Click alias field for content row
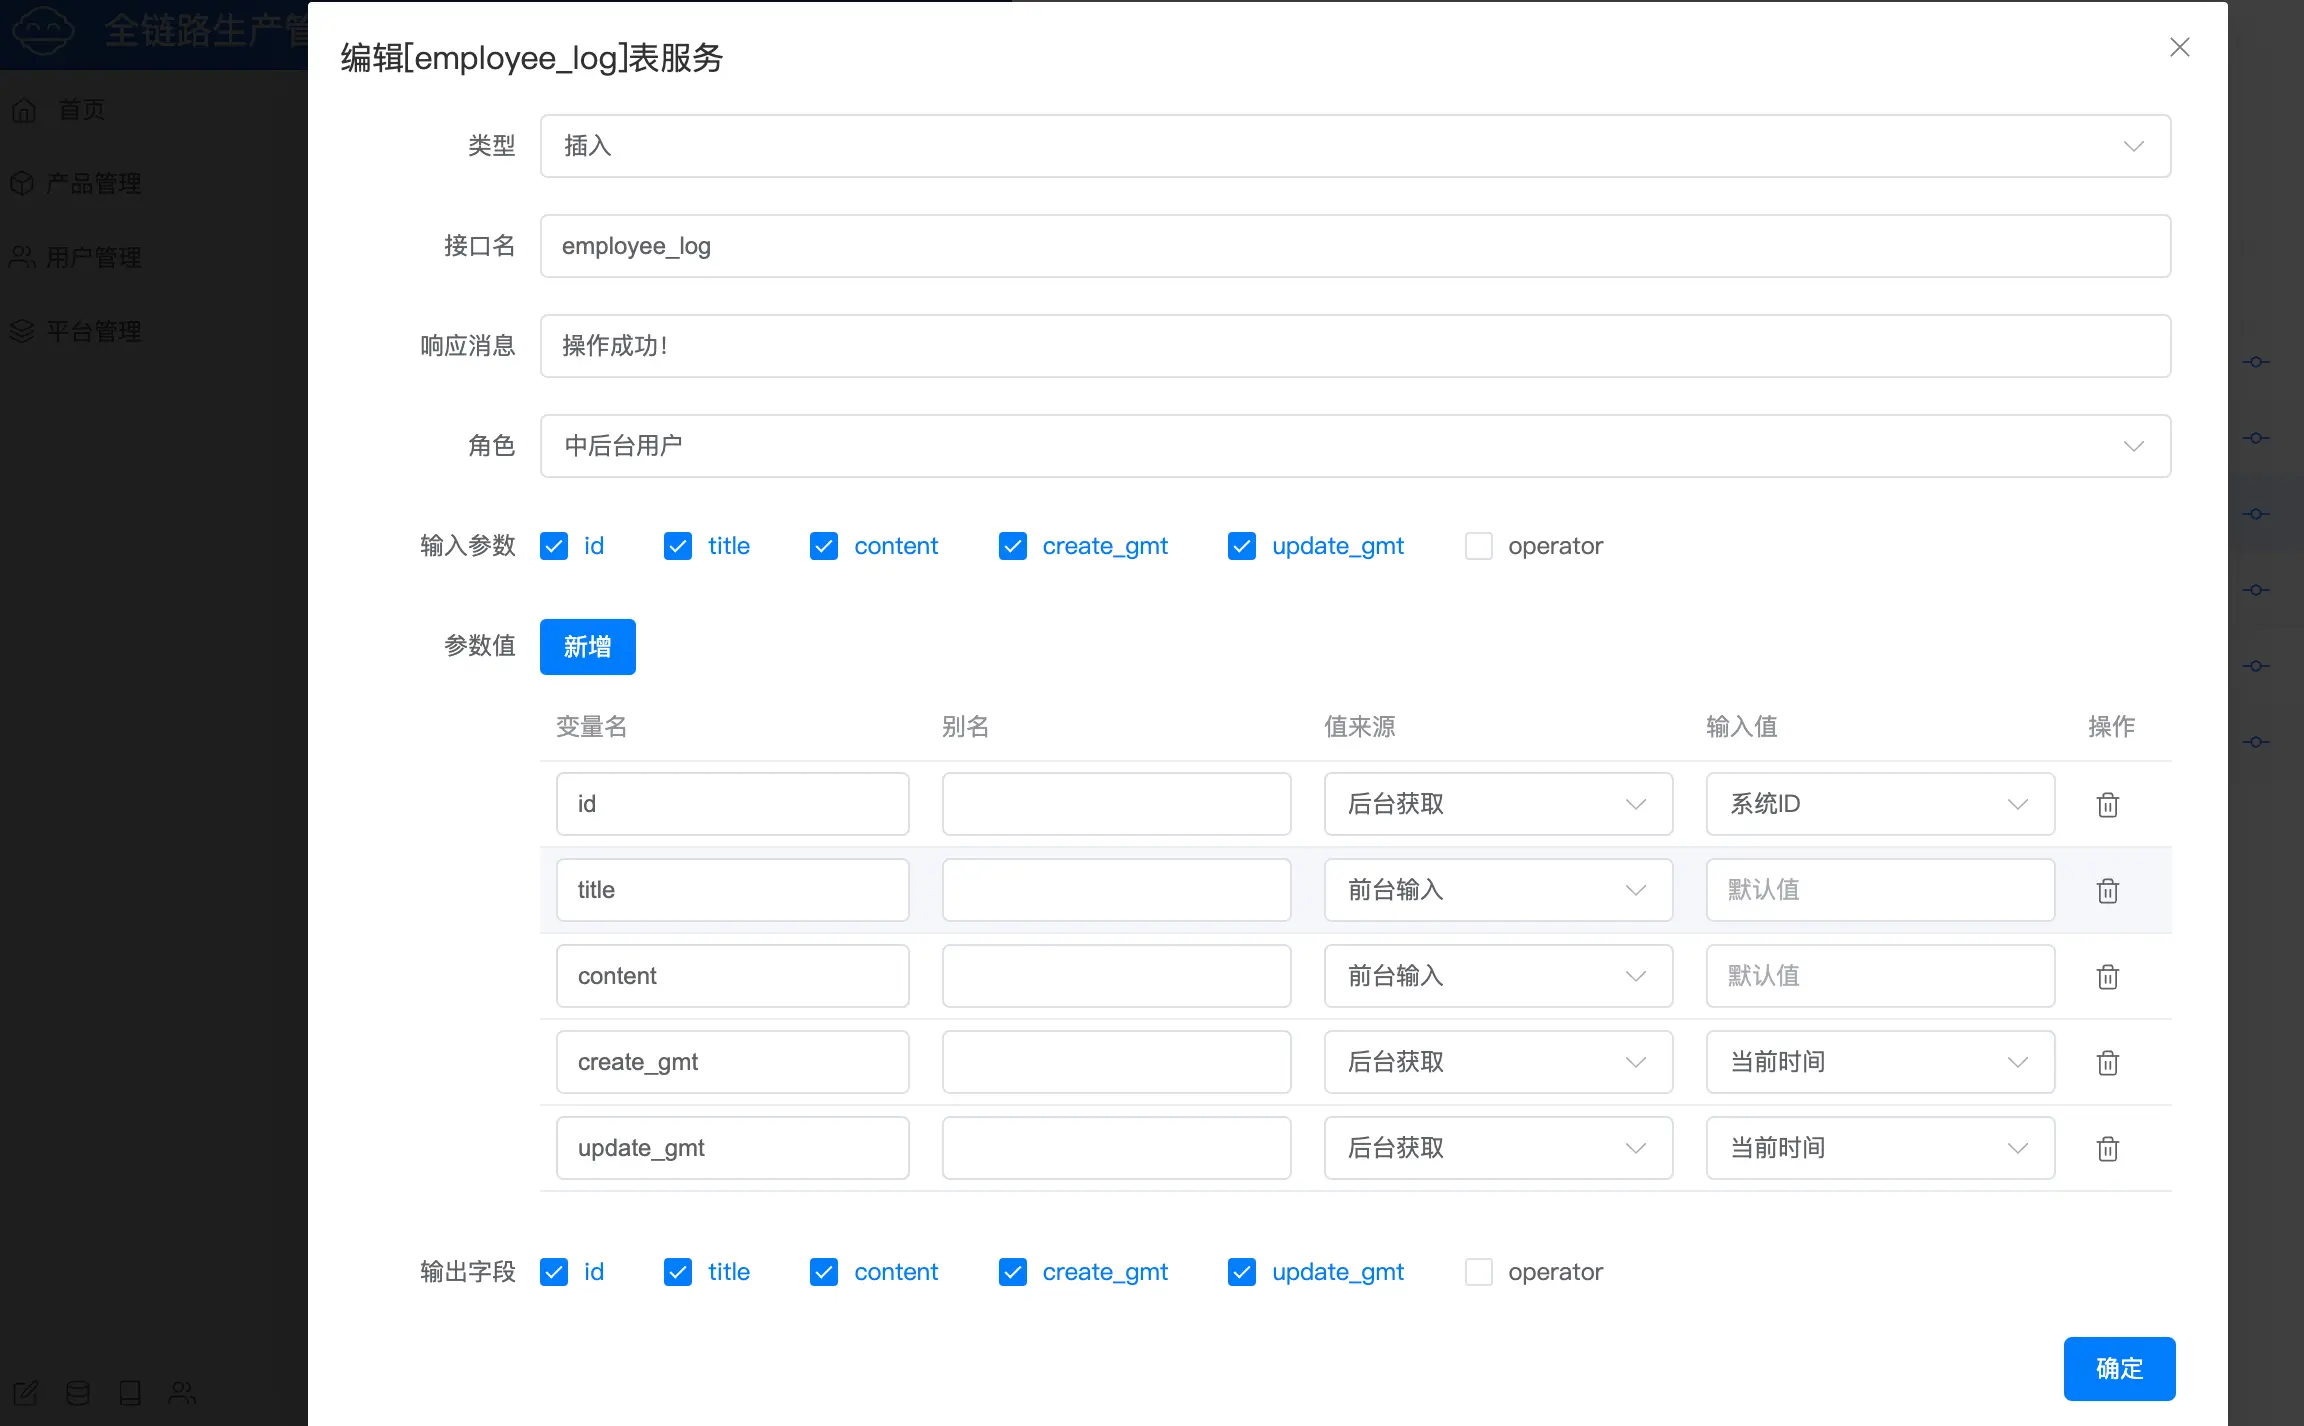This screenshot has height=1426, width=2304. (x=1116, y=976)
